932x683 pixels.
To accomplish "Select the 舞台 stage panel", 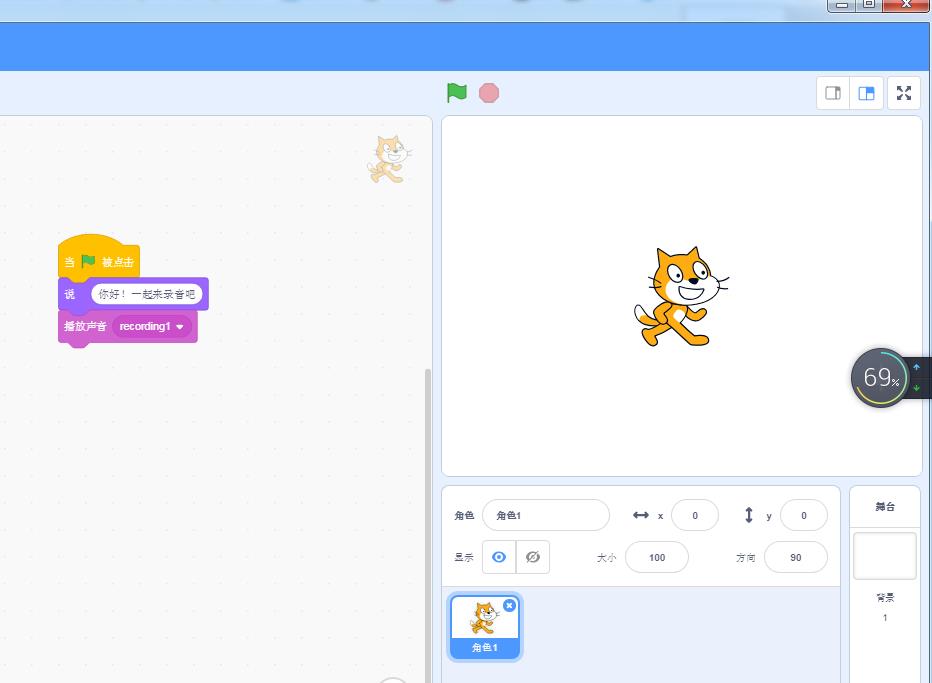I will [884, 506].
